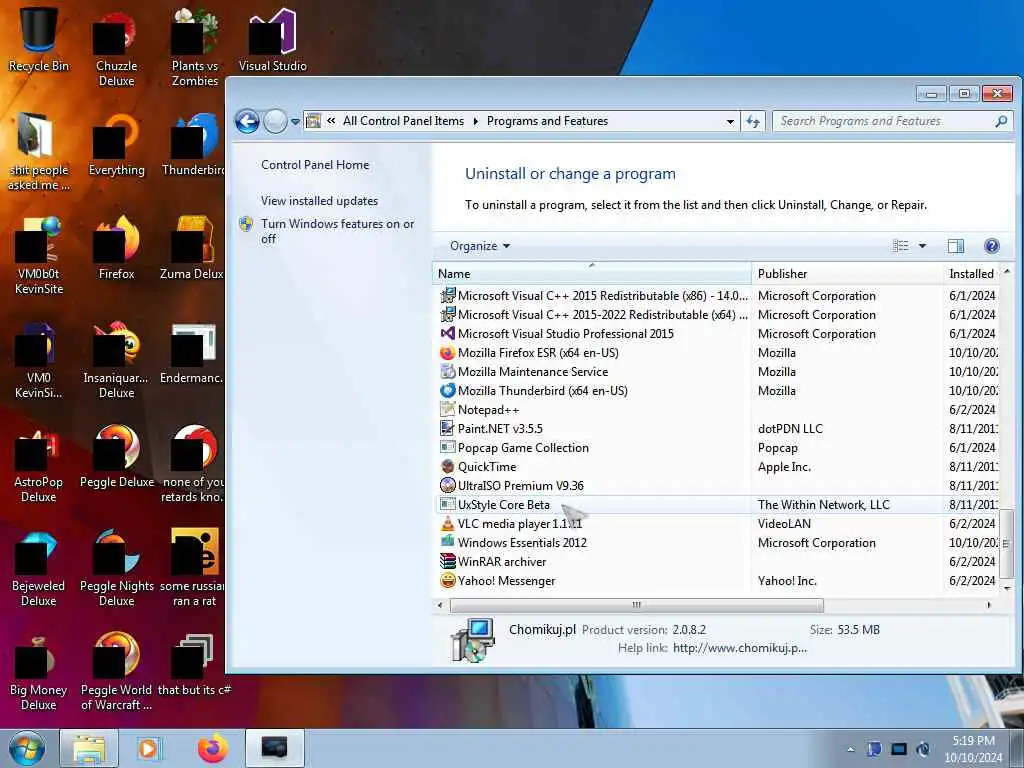This screenshot has width=1024, height=768.
Task: Open View installed updates link
Action: (x=319, y=200)
